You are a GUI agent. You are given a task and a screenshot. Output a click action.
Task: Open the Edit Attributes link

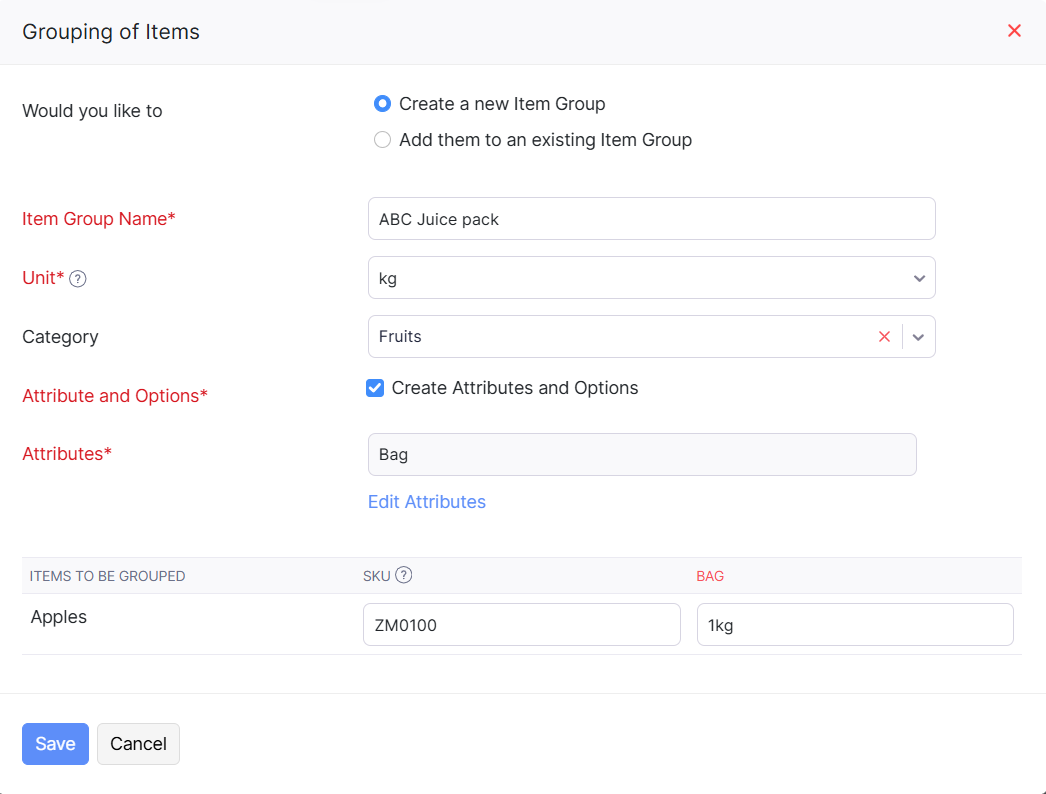pyautogui.click(x=427, y=502)
